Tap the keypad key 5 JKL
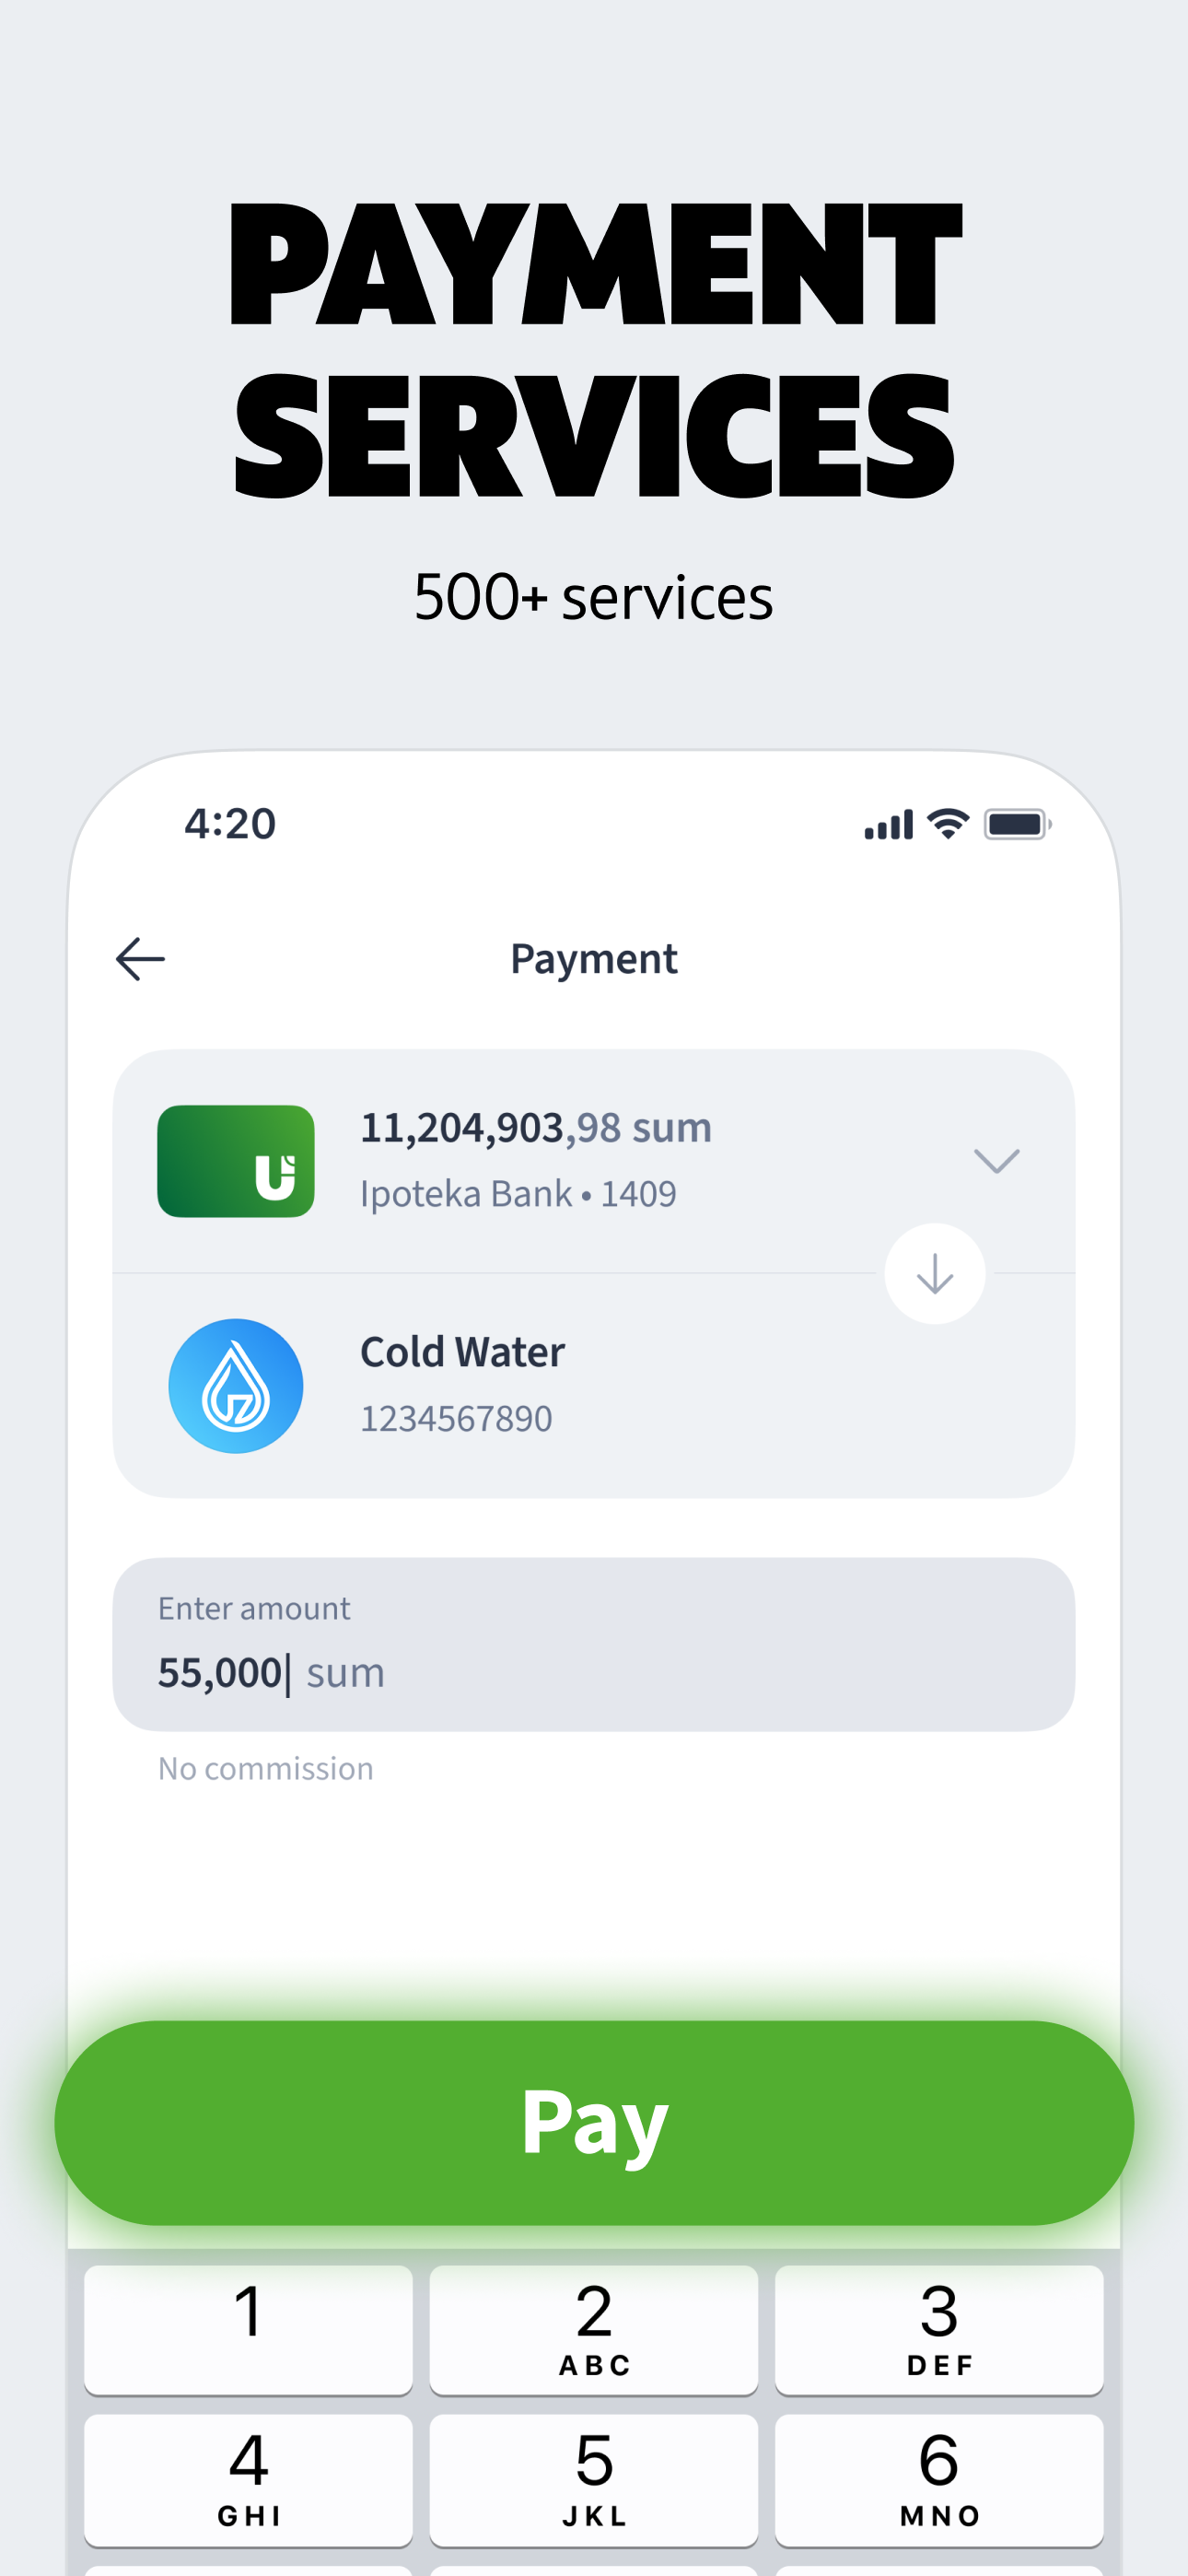The height and width of the screenshot is (2576, 1188). 594,2479
